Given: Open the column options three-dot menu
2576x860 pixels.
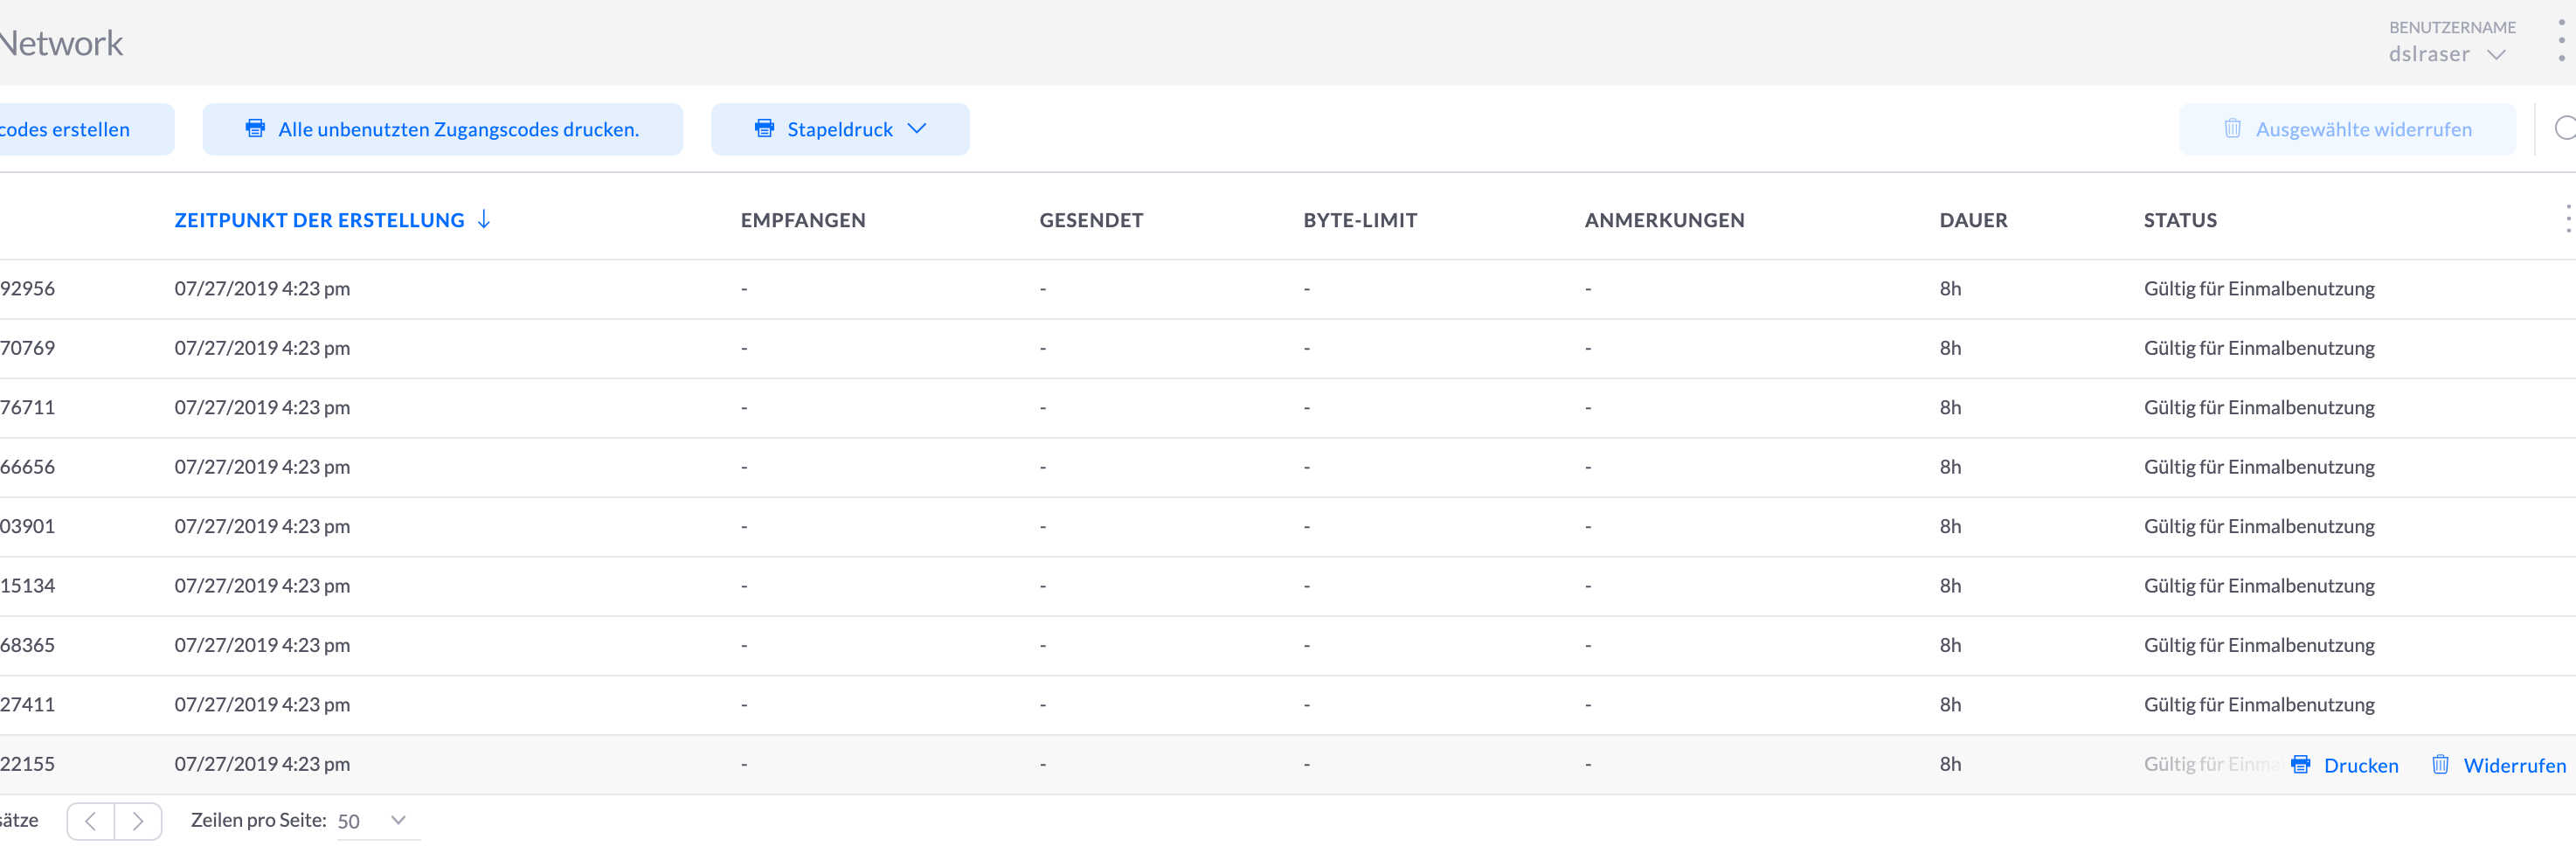Looking at the screenshot, I should [x=2567, y=219].
